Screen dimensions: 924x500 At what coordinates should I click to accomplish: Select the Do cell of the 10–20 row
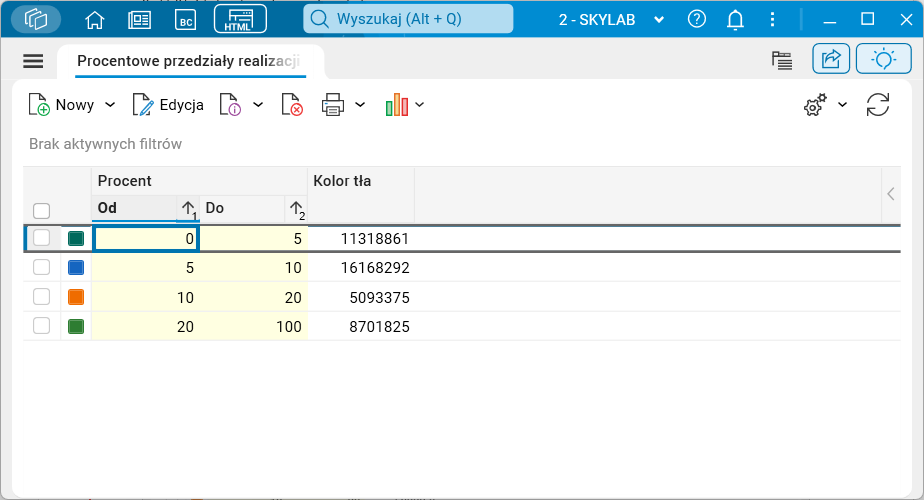[253, 297]
